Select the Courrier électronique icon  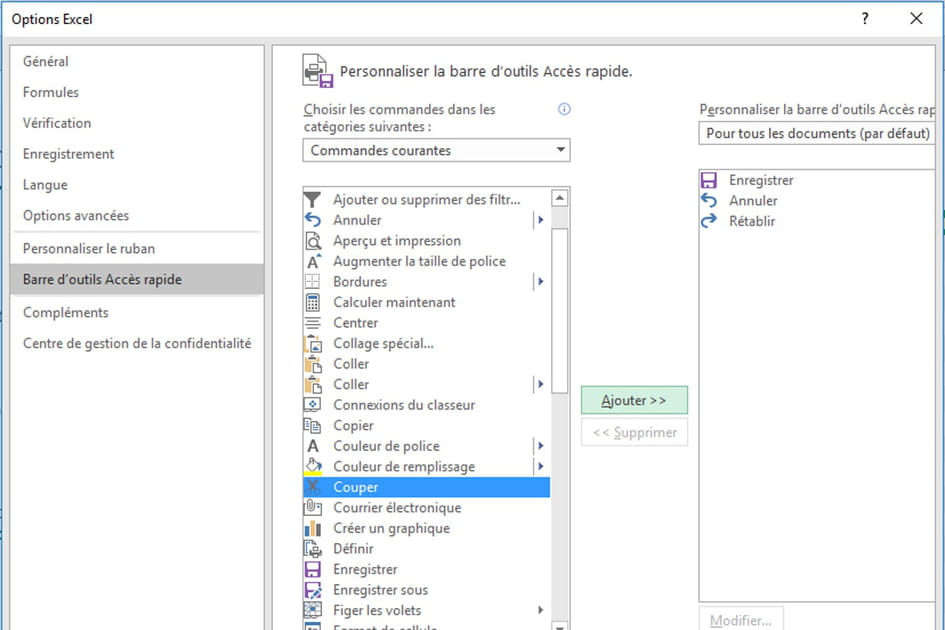pyautogui.click(x=312, y=507)
